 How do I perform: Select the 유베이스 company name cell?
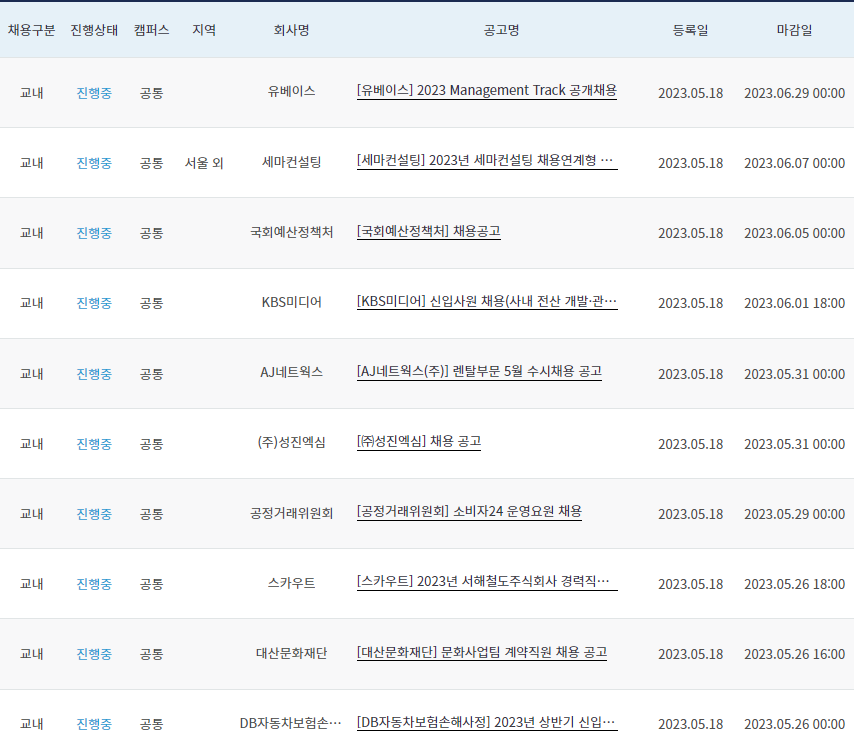[291, 91]
